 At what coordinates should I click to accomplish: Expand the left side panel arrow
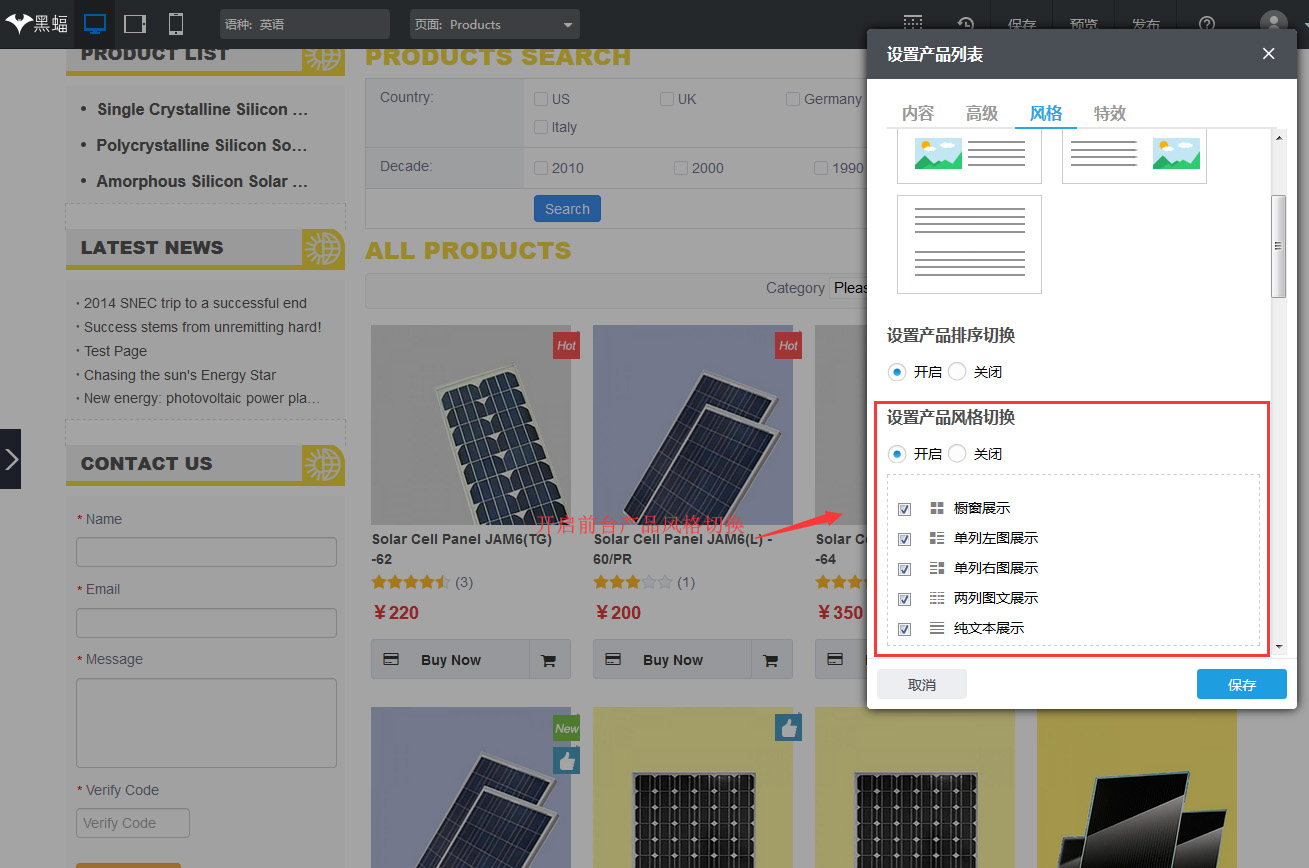coord(11,459)
